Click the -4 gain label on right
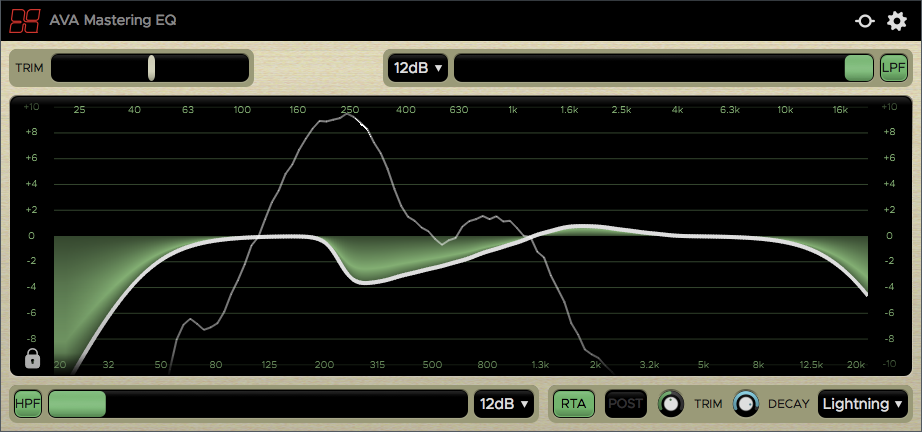The height and width of the screenshot is (432, 922). tap(889, 287)
